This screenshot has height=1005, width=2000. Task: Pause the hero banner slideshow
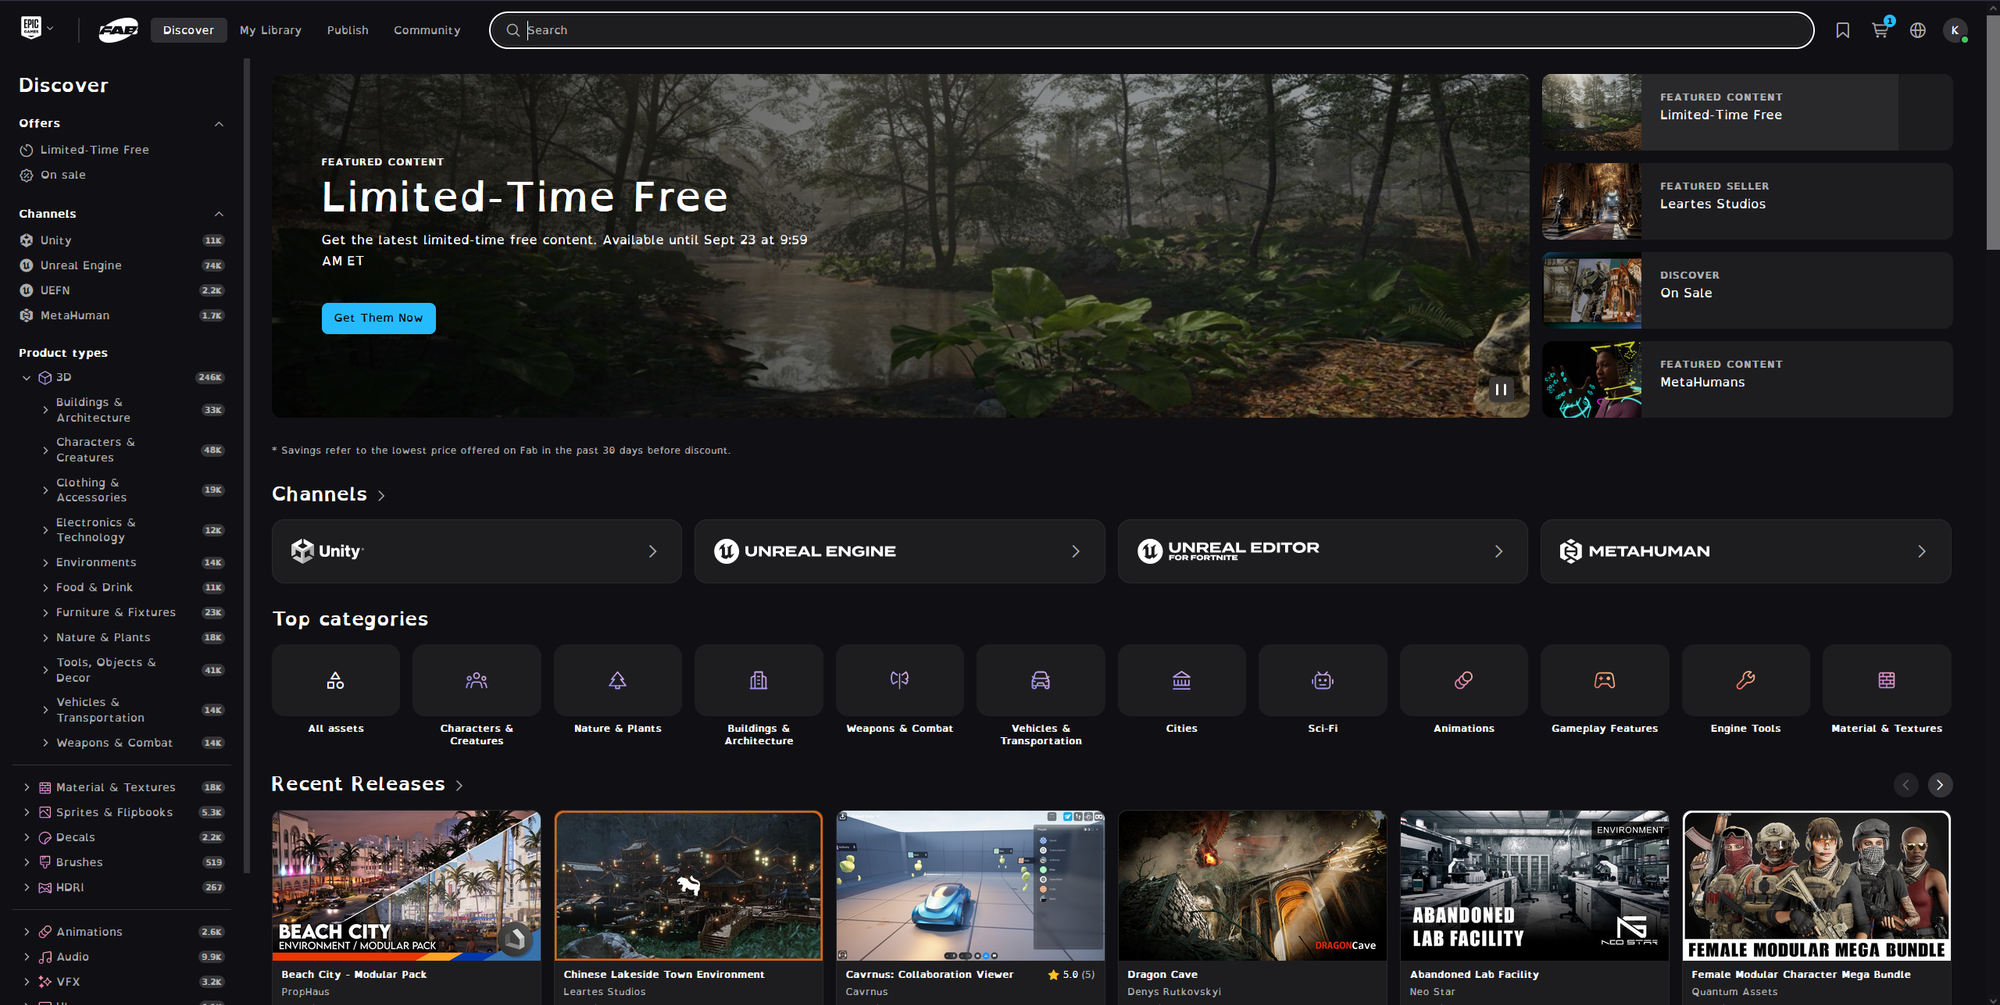(1501, 389)
